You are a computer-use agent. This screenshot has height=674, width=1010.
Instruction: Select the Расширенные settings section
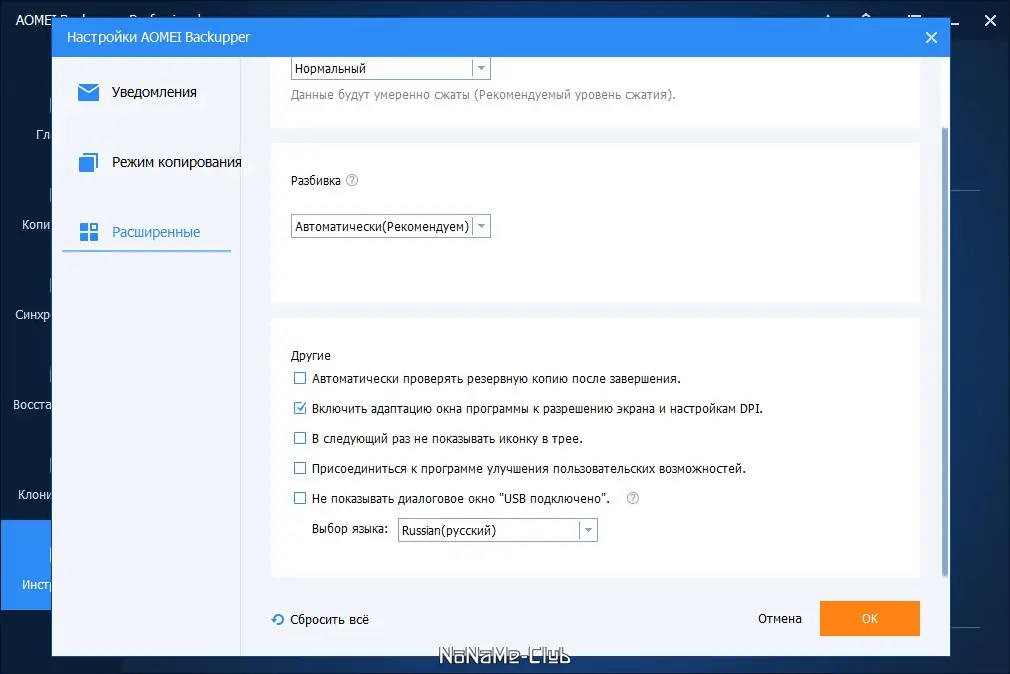pos(147,232)
